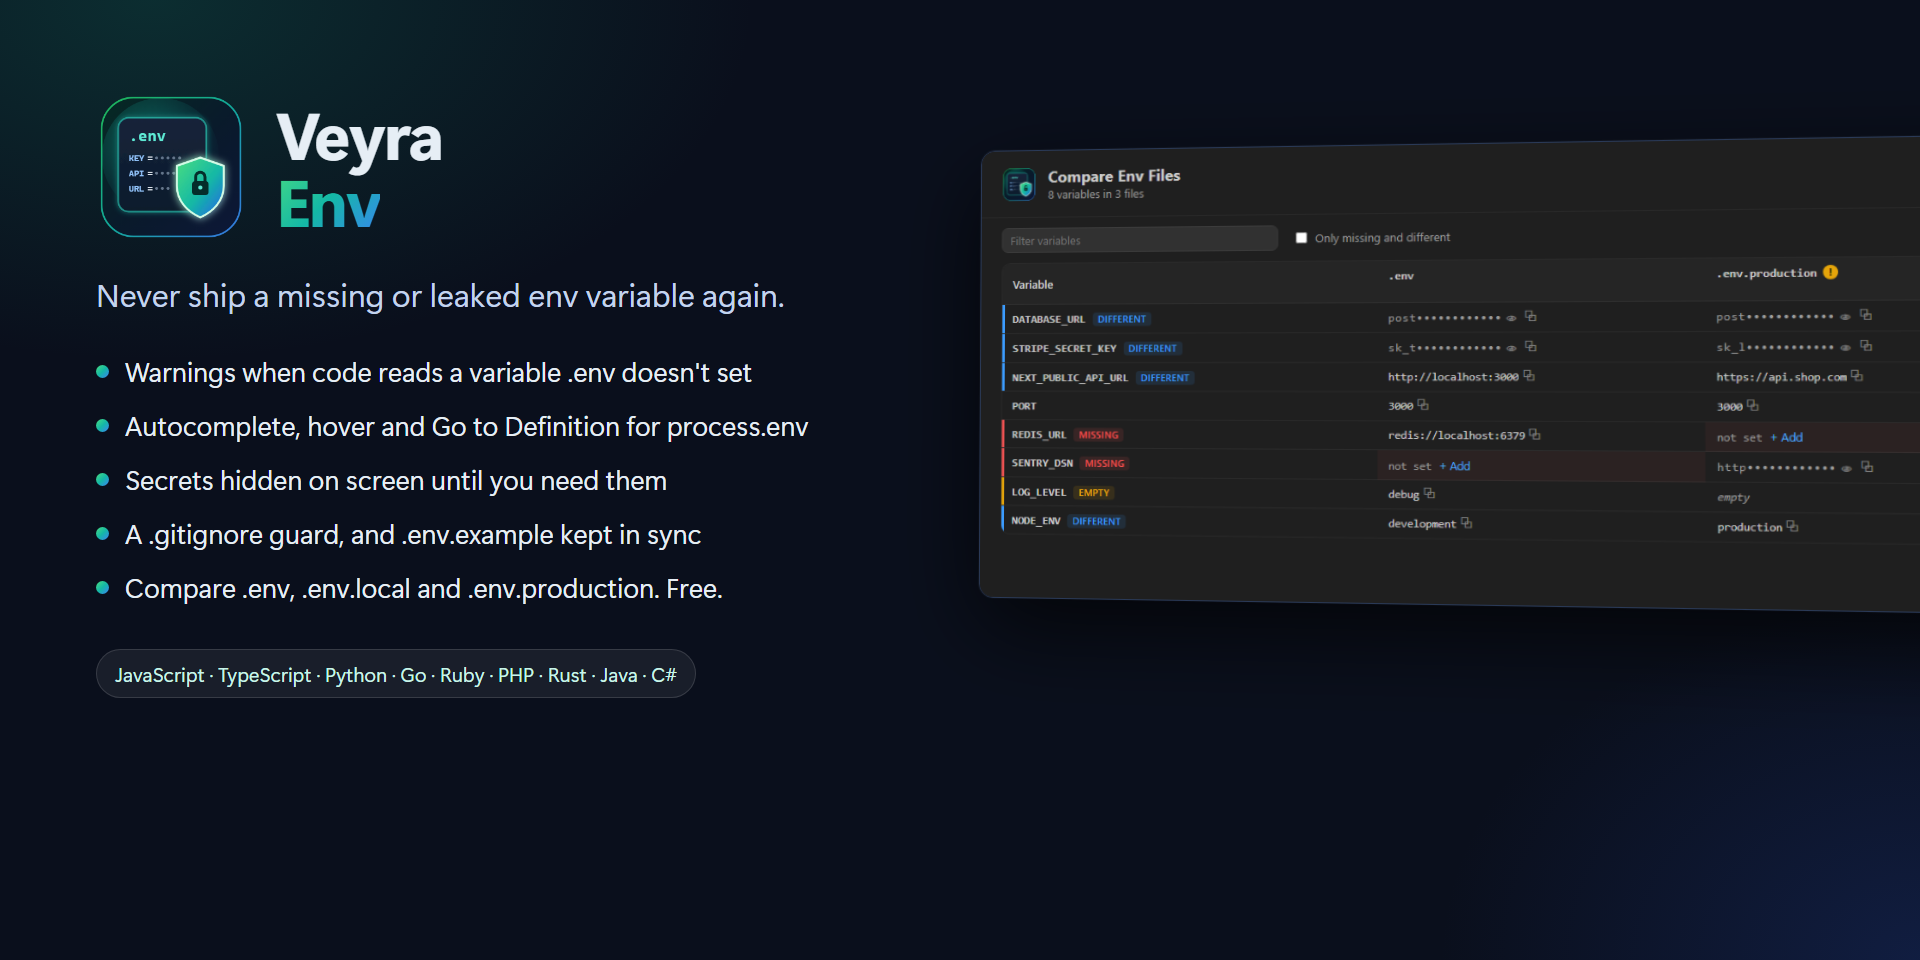Select the STRIPE_SECRET_KEY variable name

click(1064, 348)
